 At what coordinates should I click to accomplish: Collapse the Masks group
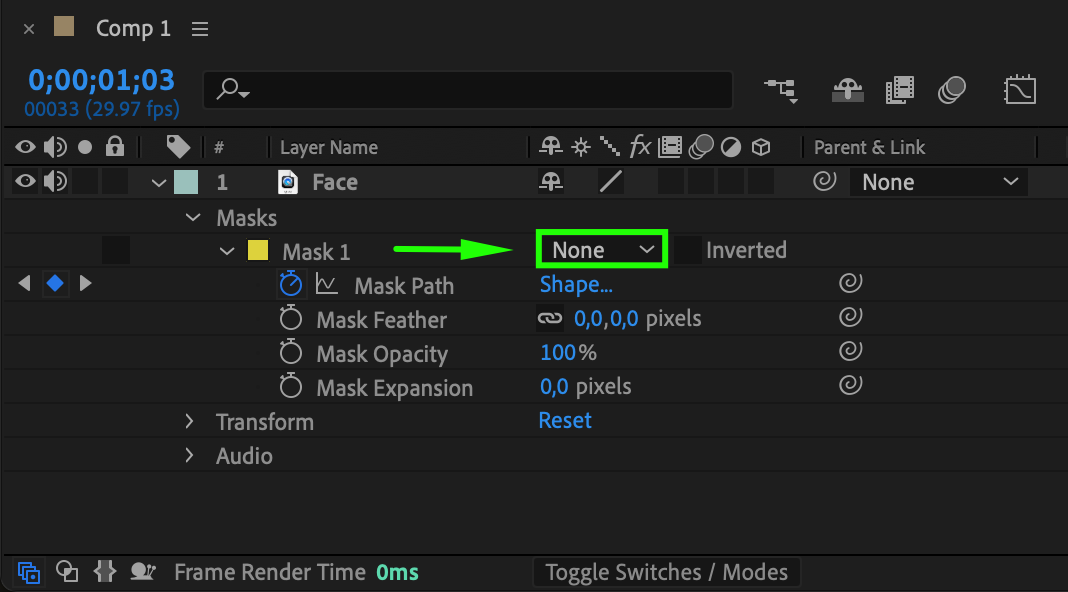[193, 217]
